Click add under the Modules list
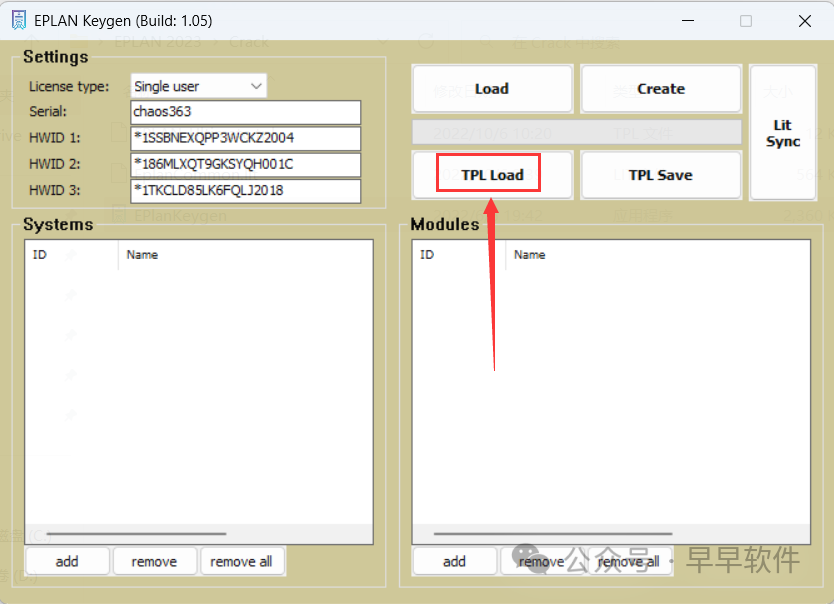834x604 pixels. [x=454, y=561]
